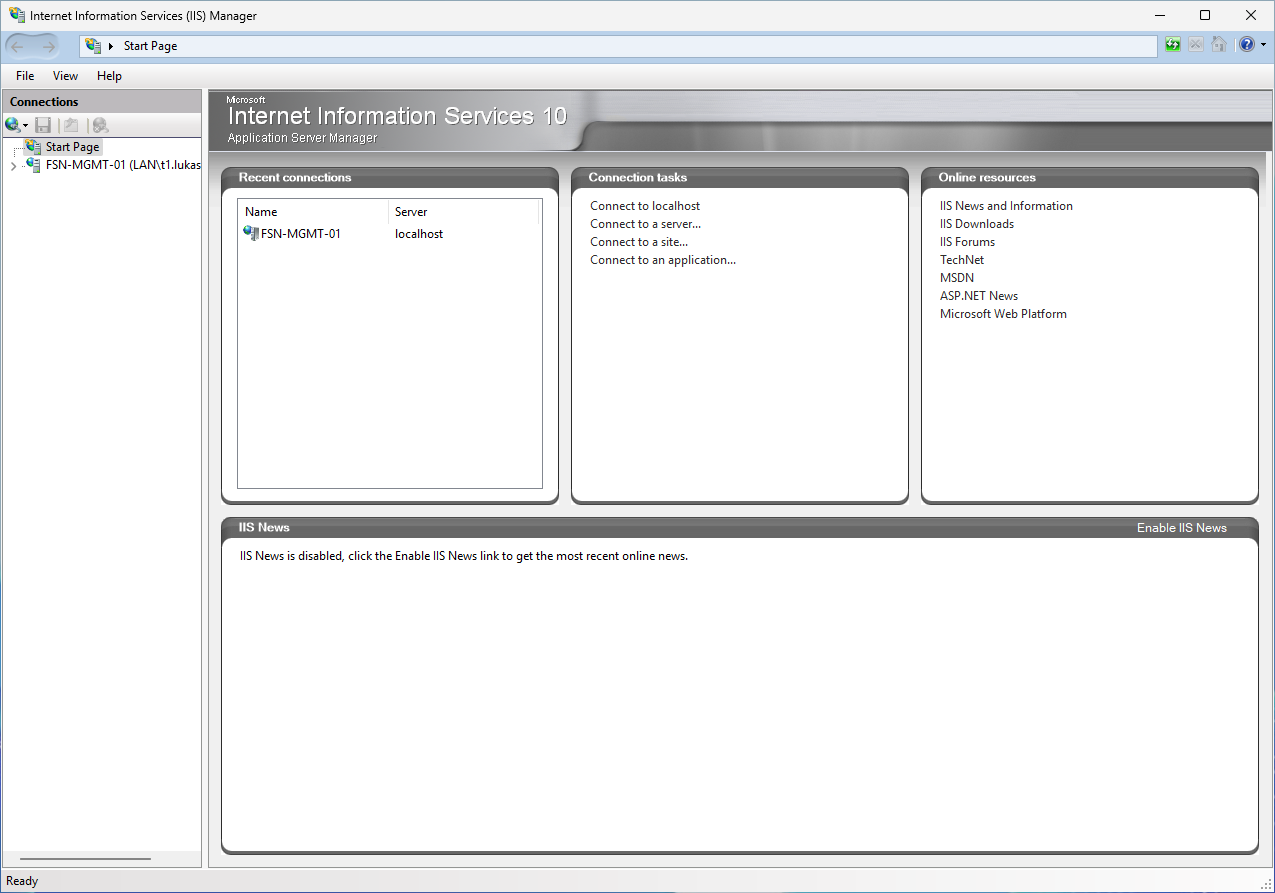Open the View menu
1275x893 pixels.
click(65, 76)
